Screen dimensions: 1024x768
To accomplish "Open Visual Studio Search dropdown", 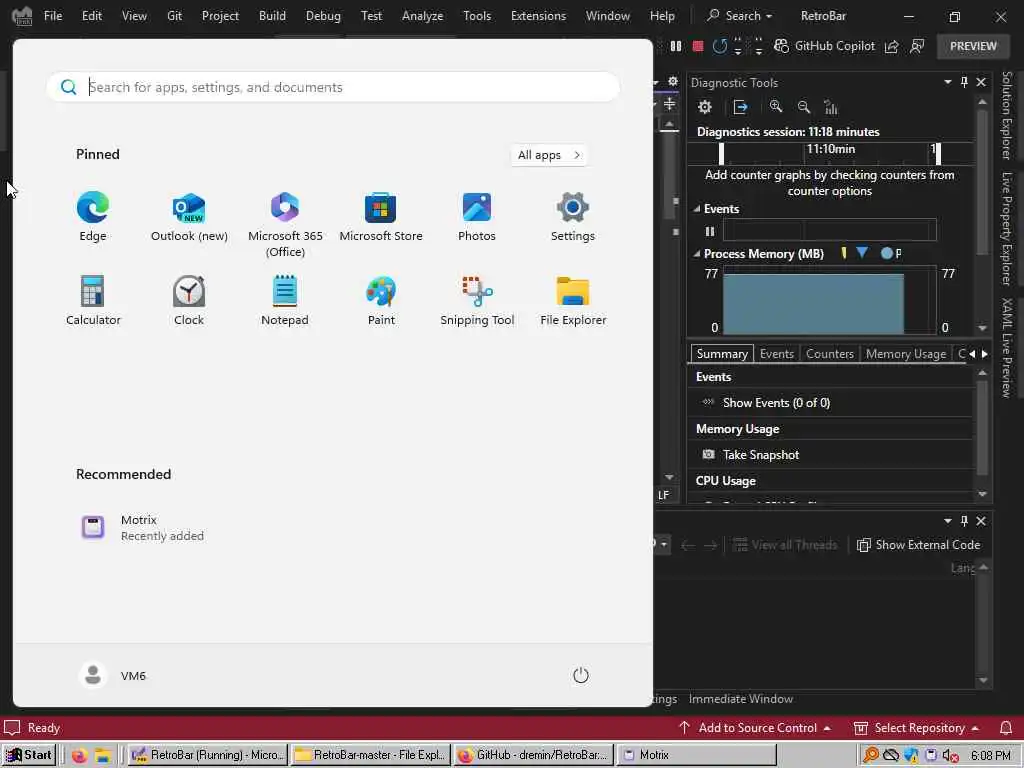I will 741,16.
